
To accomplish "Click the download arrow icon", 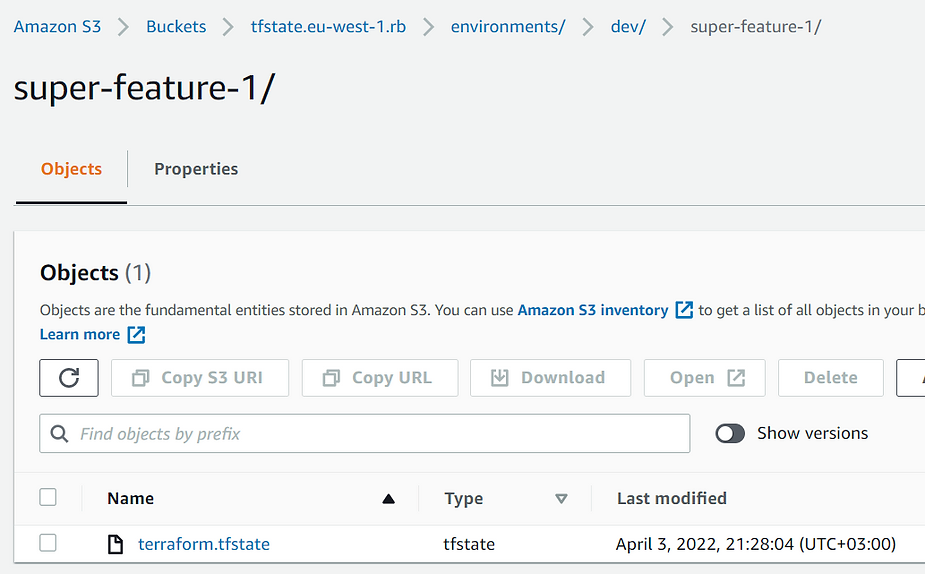I will pyautogui.click(x=500, y=378).
